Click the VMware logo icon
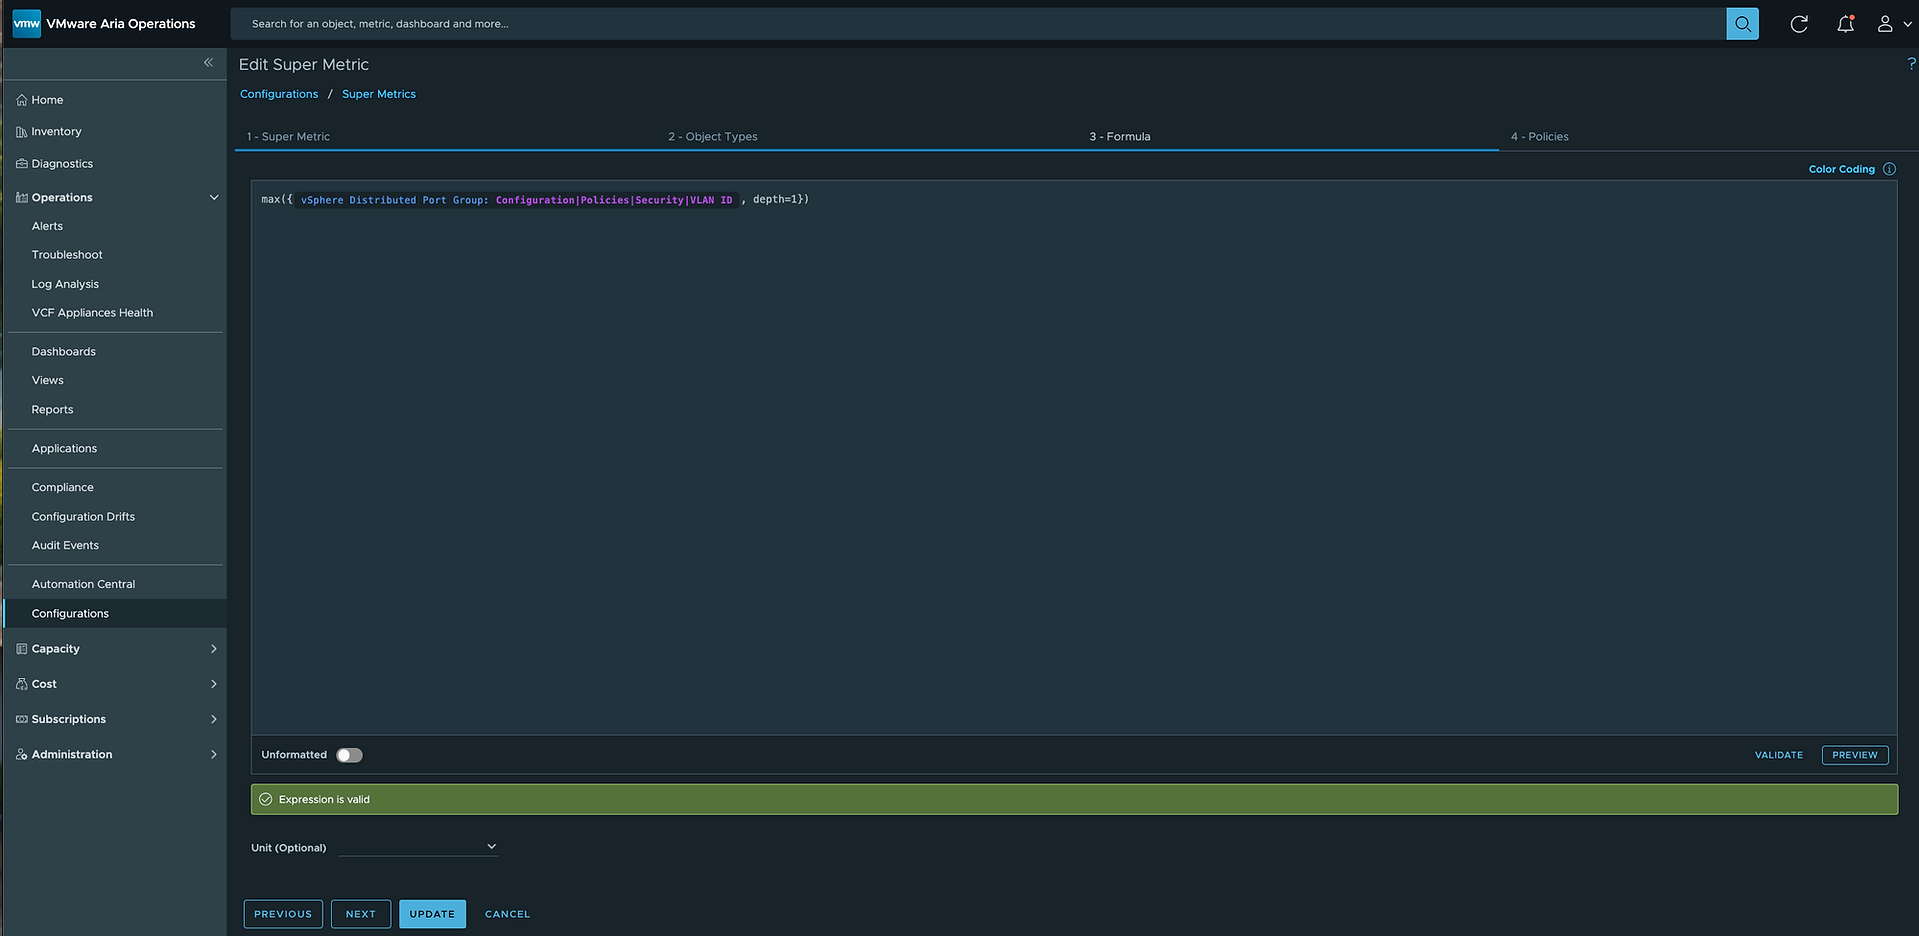The height and width of the screenshot is (936, 1919). point(26,23)
